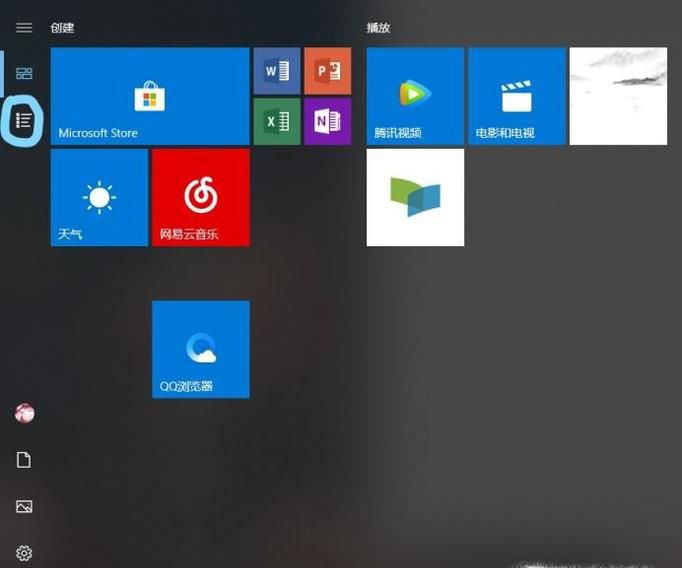The width and height of the screenshot is (682, 568).
Task: Open the Word tile
Action: 277,71
